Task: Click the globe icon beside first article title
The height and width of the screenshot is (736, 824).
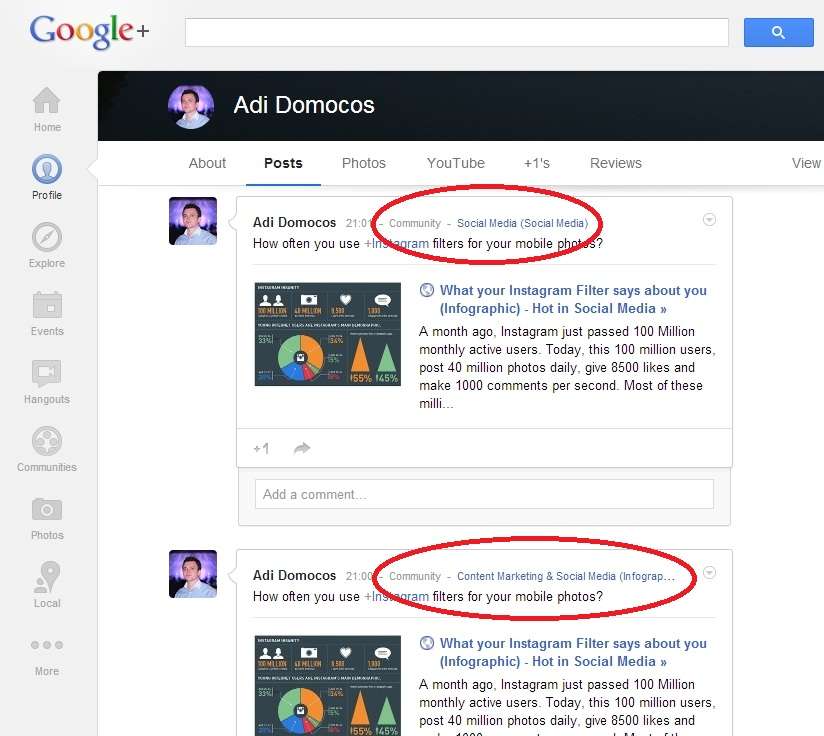Action: [x=427, y=290]
